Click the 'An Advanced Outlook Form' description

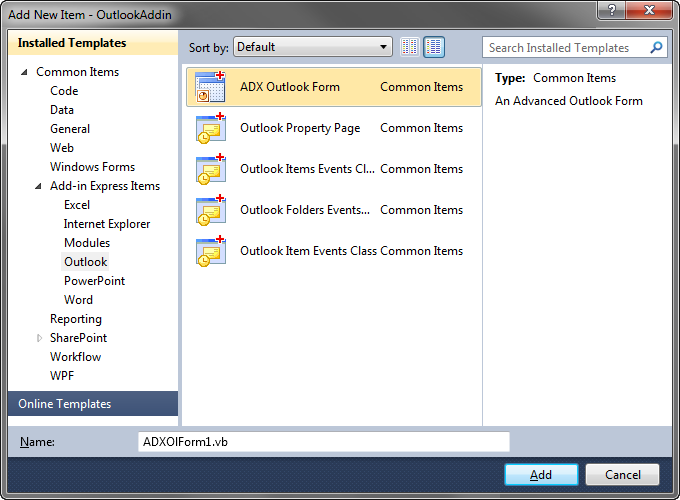569,101
